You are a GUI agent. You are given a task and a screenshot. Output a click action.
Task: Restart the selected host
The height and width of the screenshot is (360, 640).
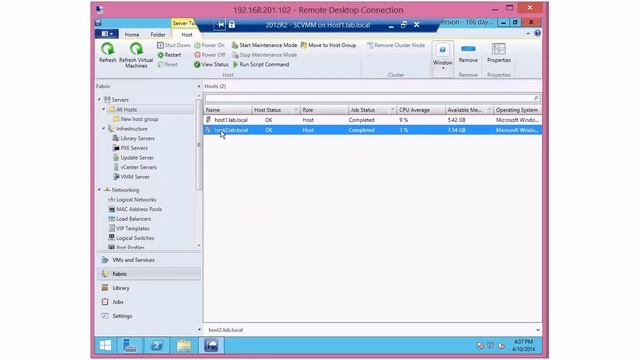169,55
